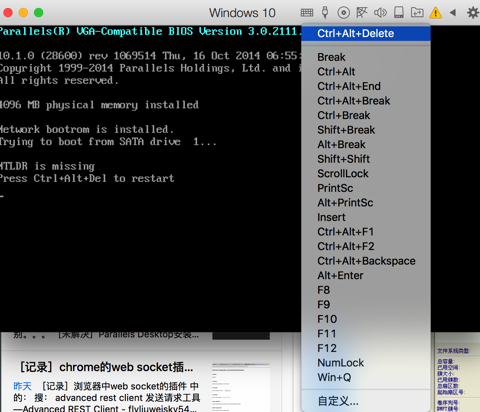Send the F10 key
The image size is (480, 412).
pyautogui.click(x=366, y=319)
